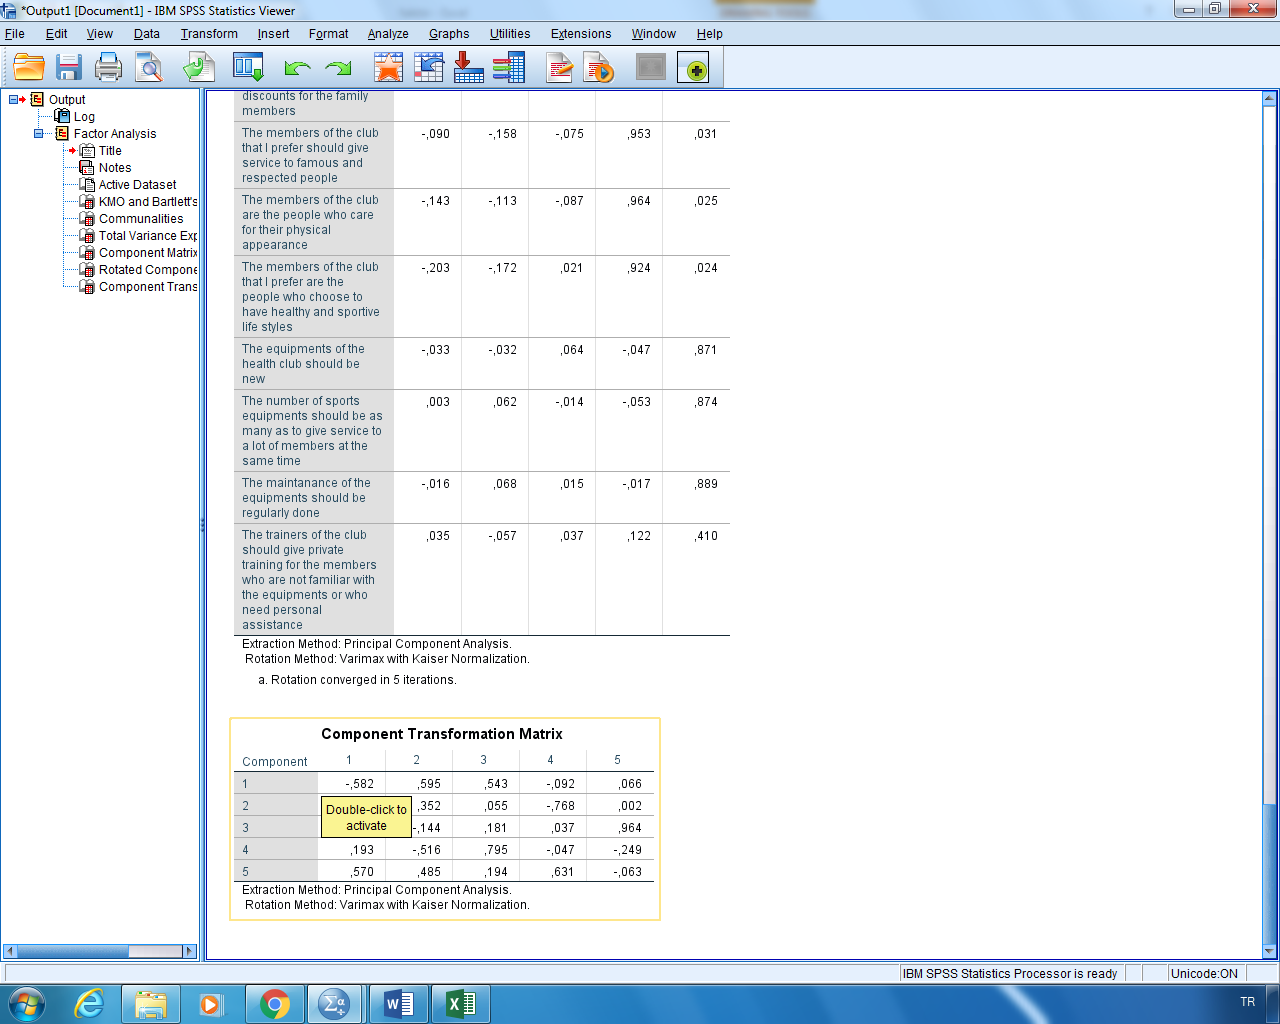The height and width of the screenshot is (1024, 1280).
Task: Switch to SPSS Statistics taskbar button
Action: click(x=333, y=1003)
